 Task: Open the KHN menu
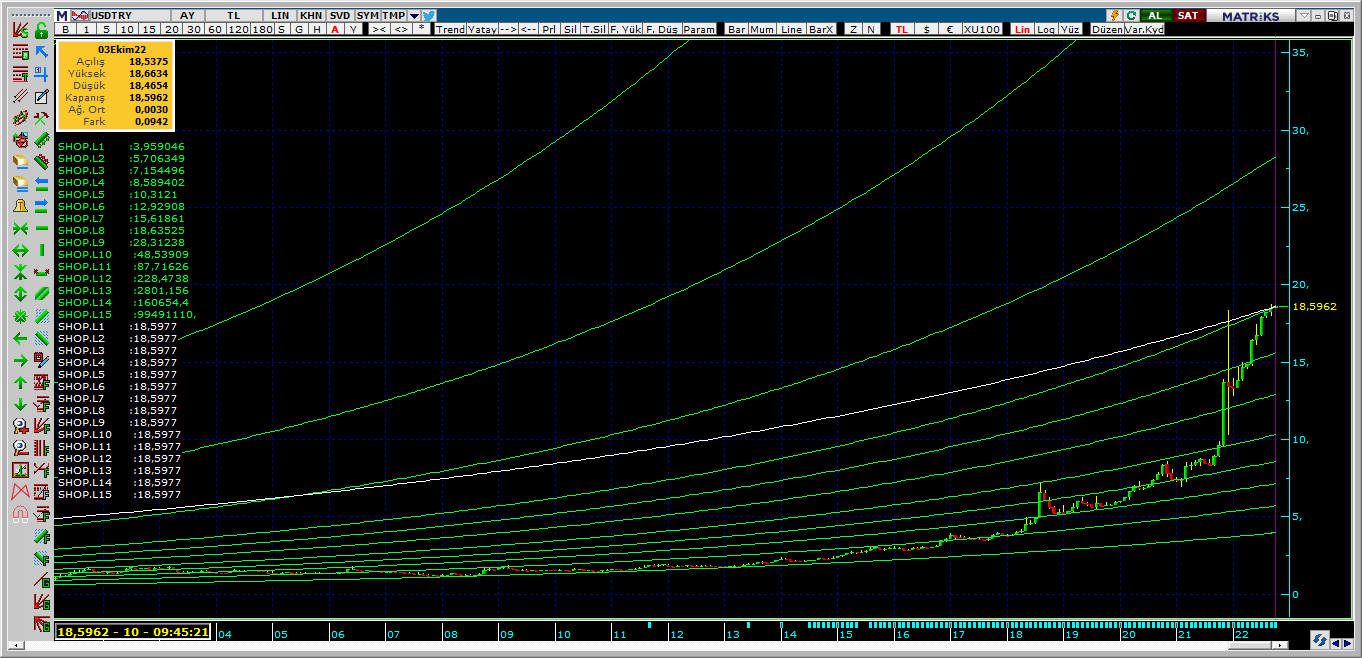pyautogui.click(x=311, y=16)
